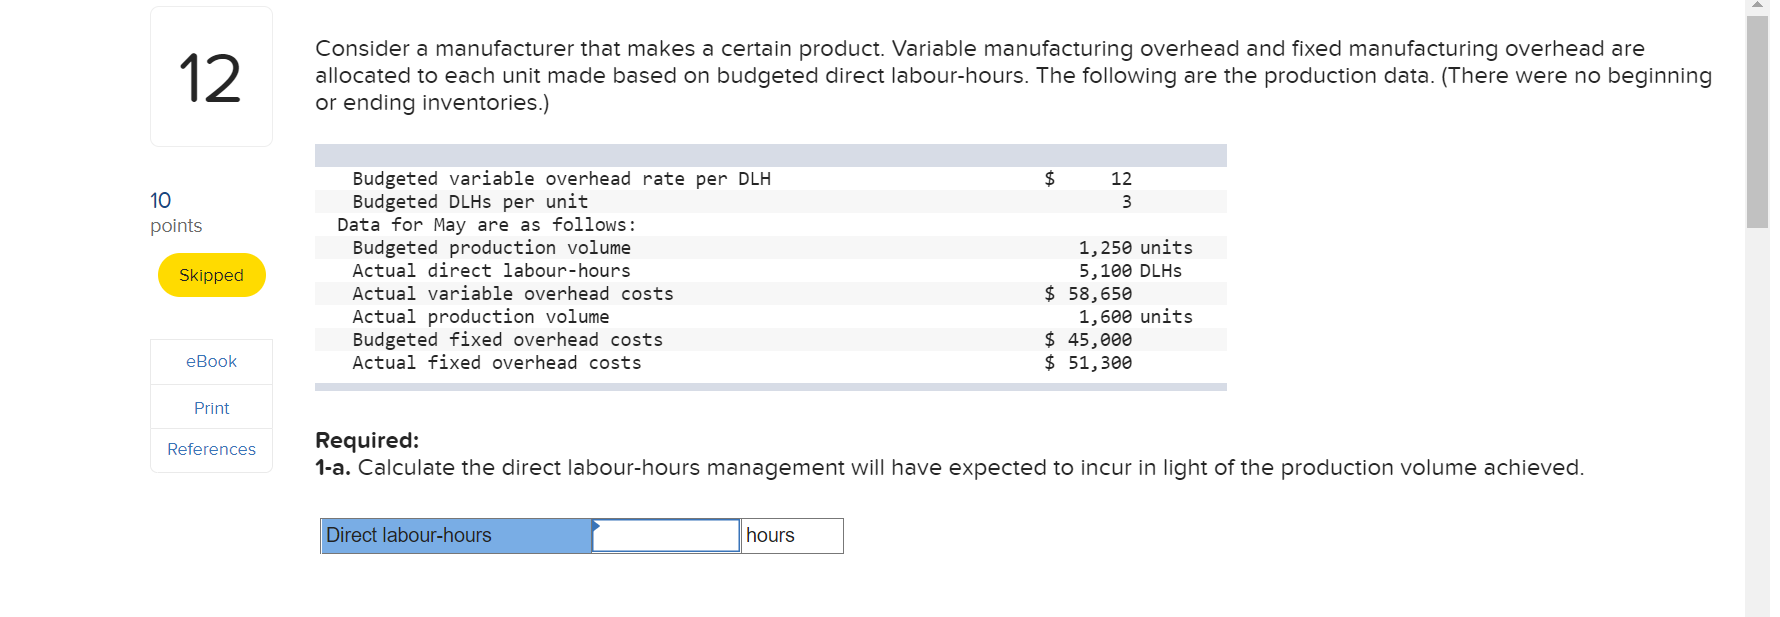Click the '1,600 units' value
Screen dimensions: 1780x617
pyautogui.click(x=1135, y=317)
